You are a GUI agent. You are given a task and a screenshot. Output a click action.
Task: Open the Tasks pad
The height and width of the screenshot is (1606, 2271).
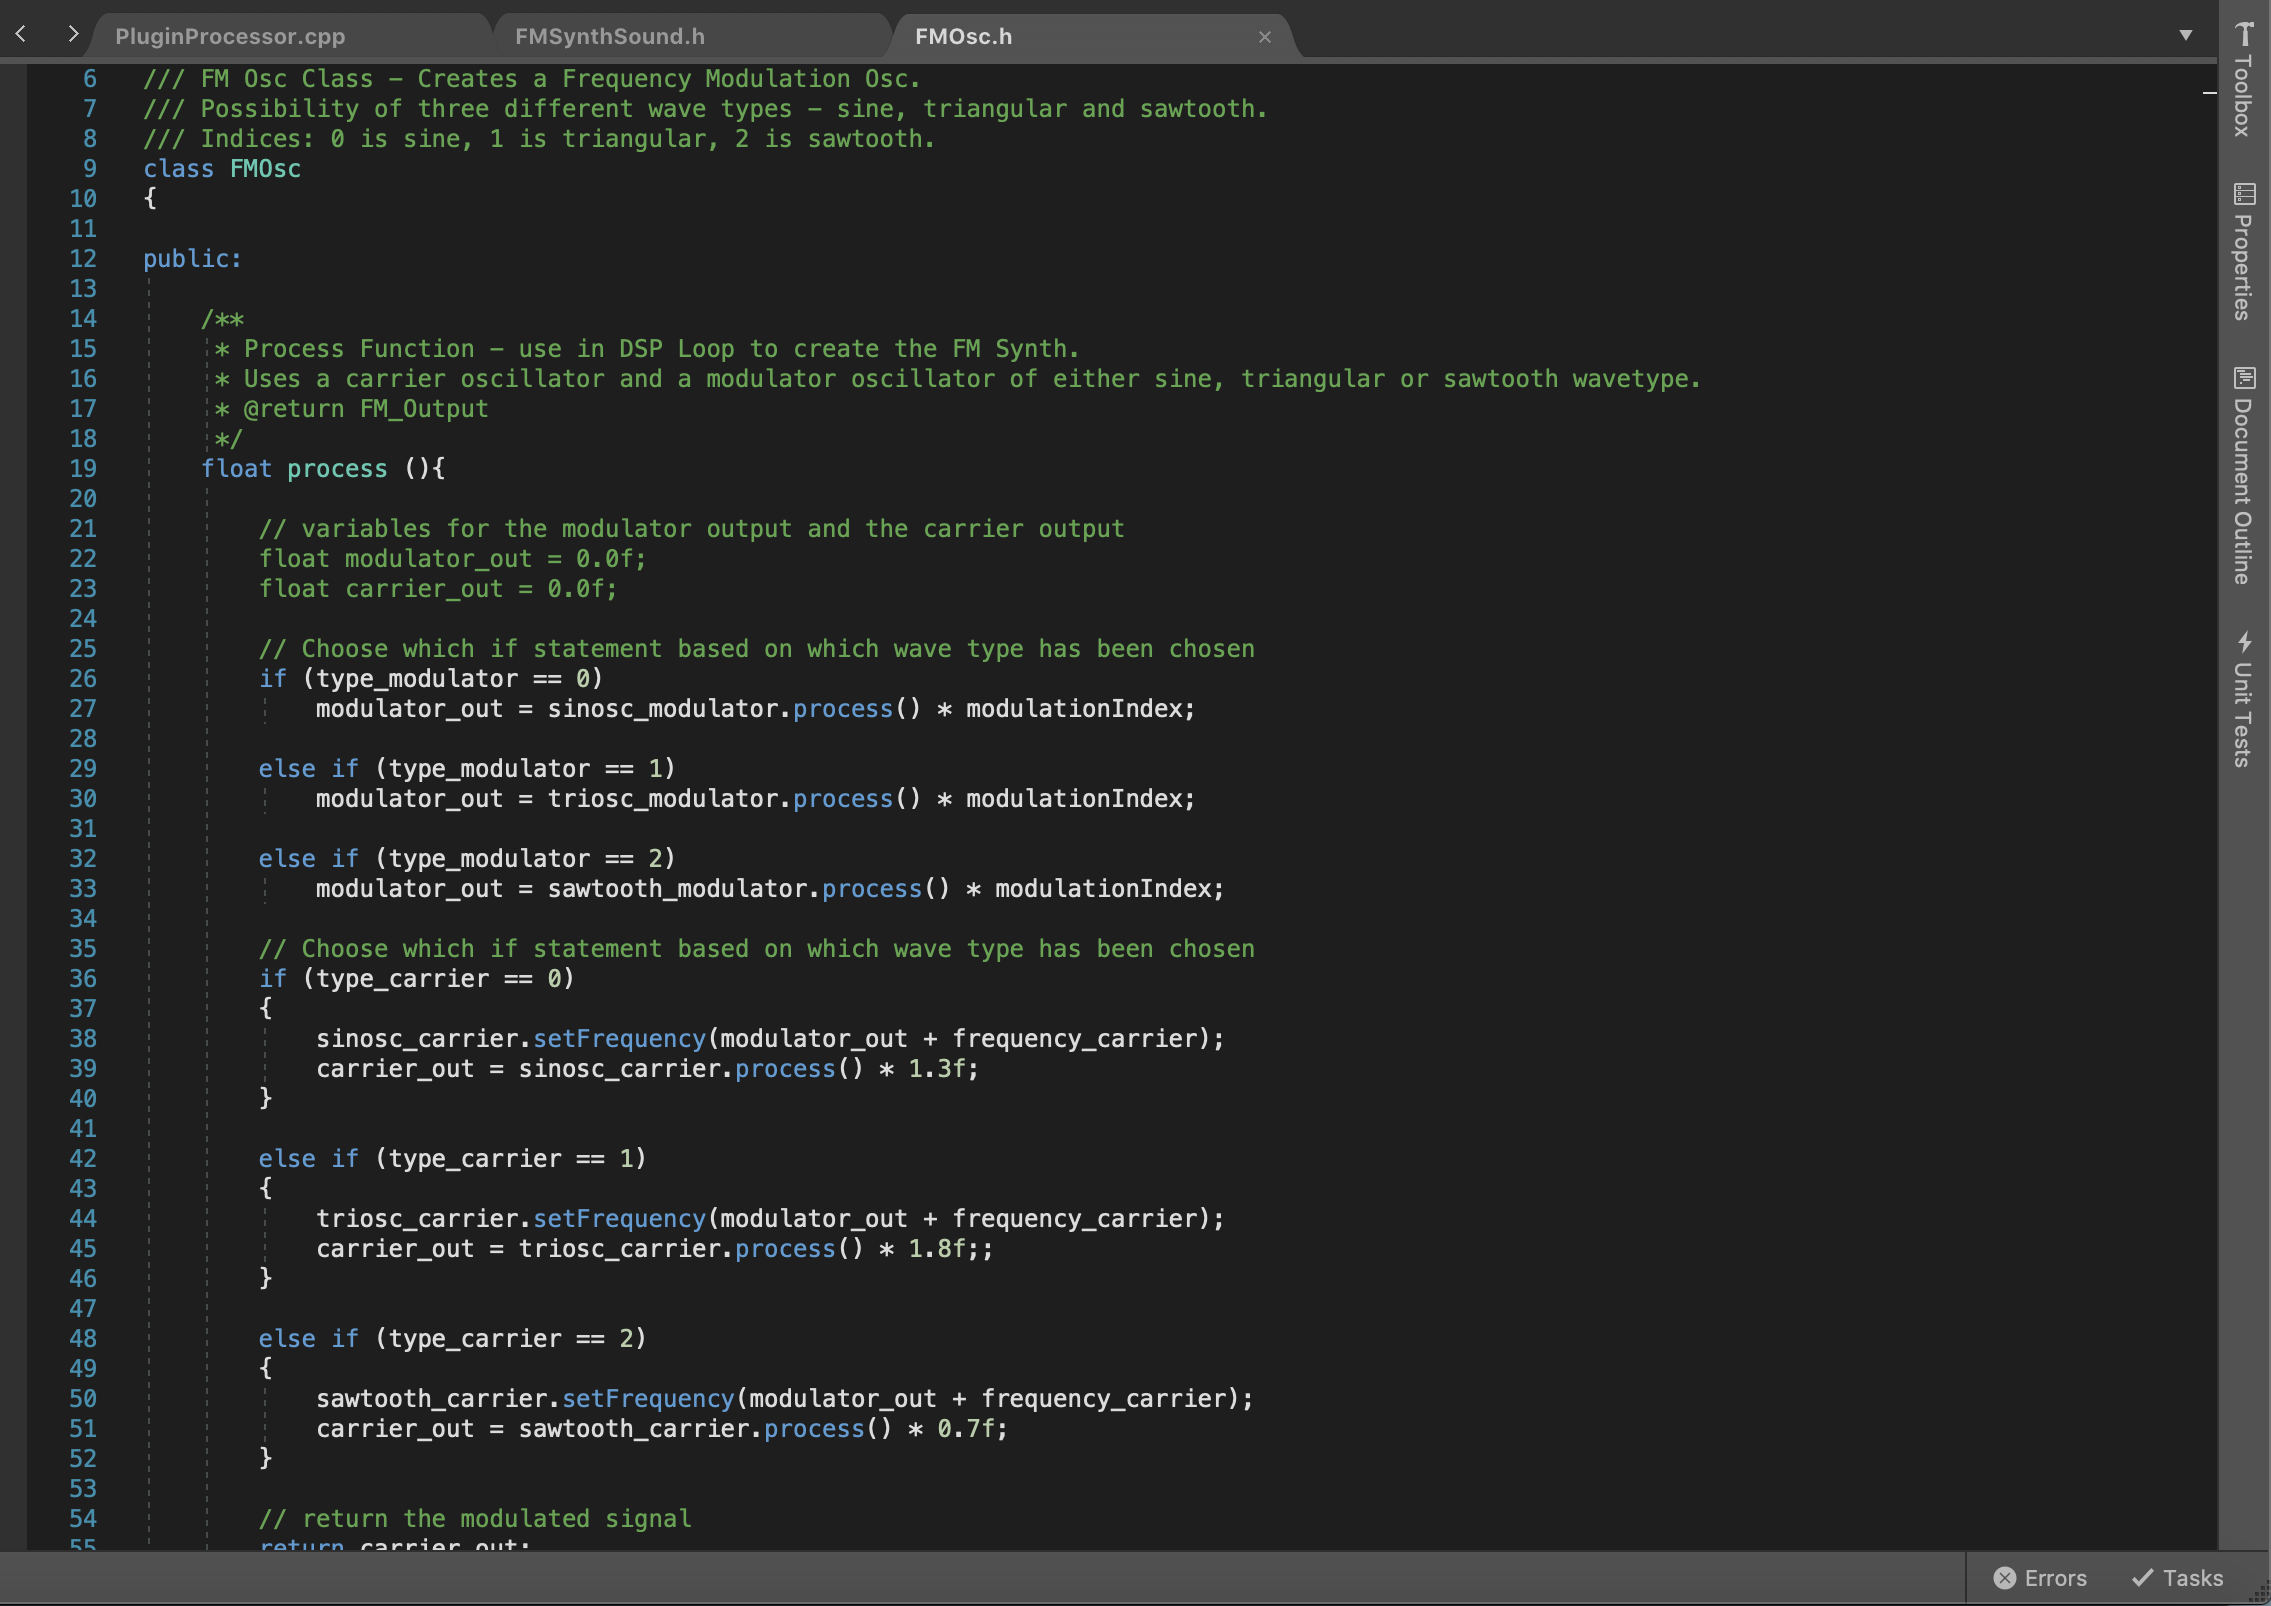pyautogui.click(x=2177, y=1578)
